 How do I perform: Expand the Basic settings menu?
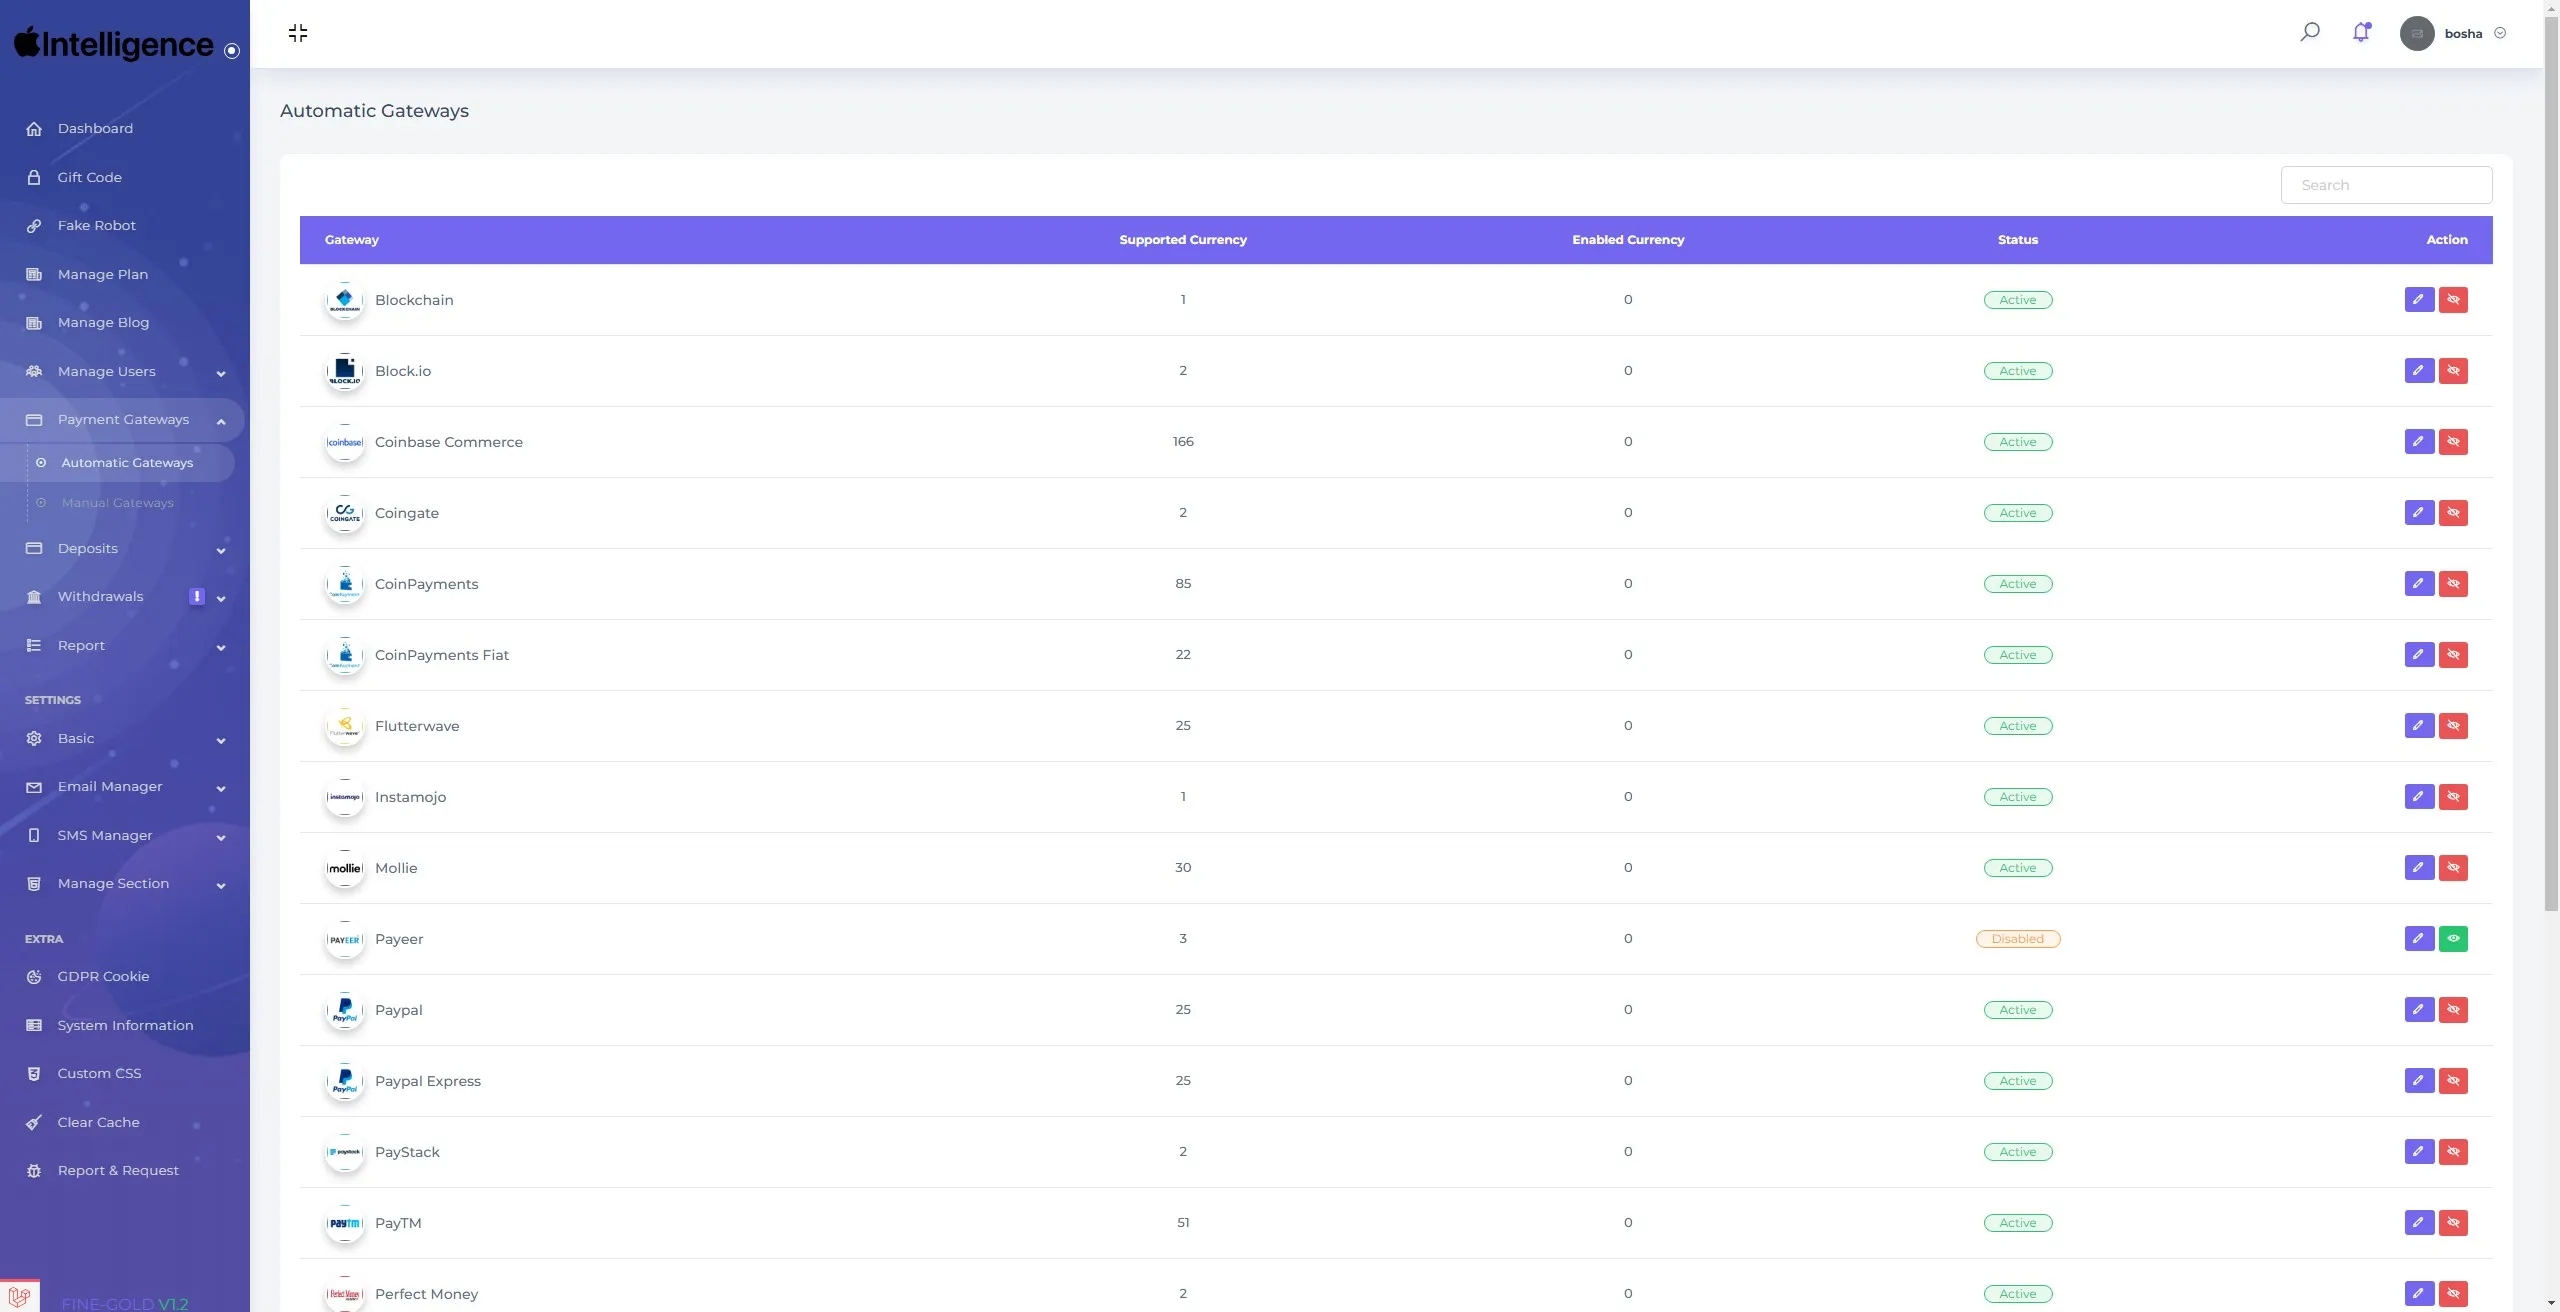pos(122,739)
